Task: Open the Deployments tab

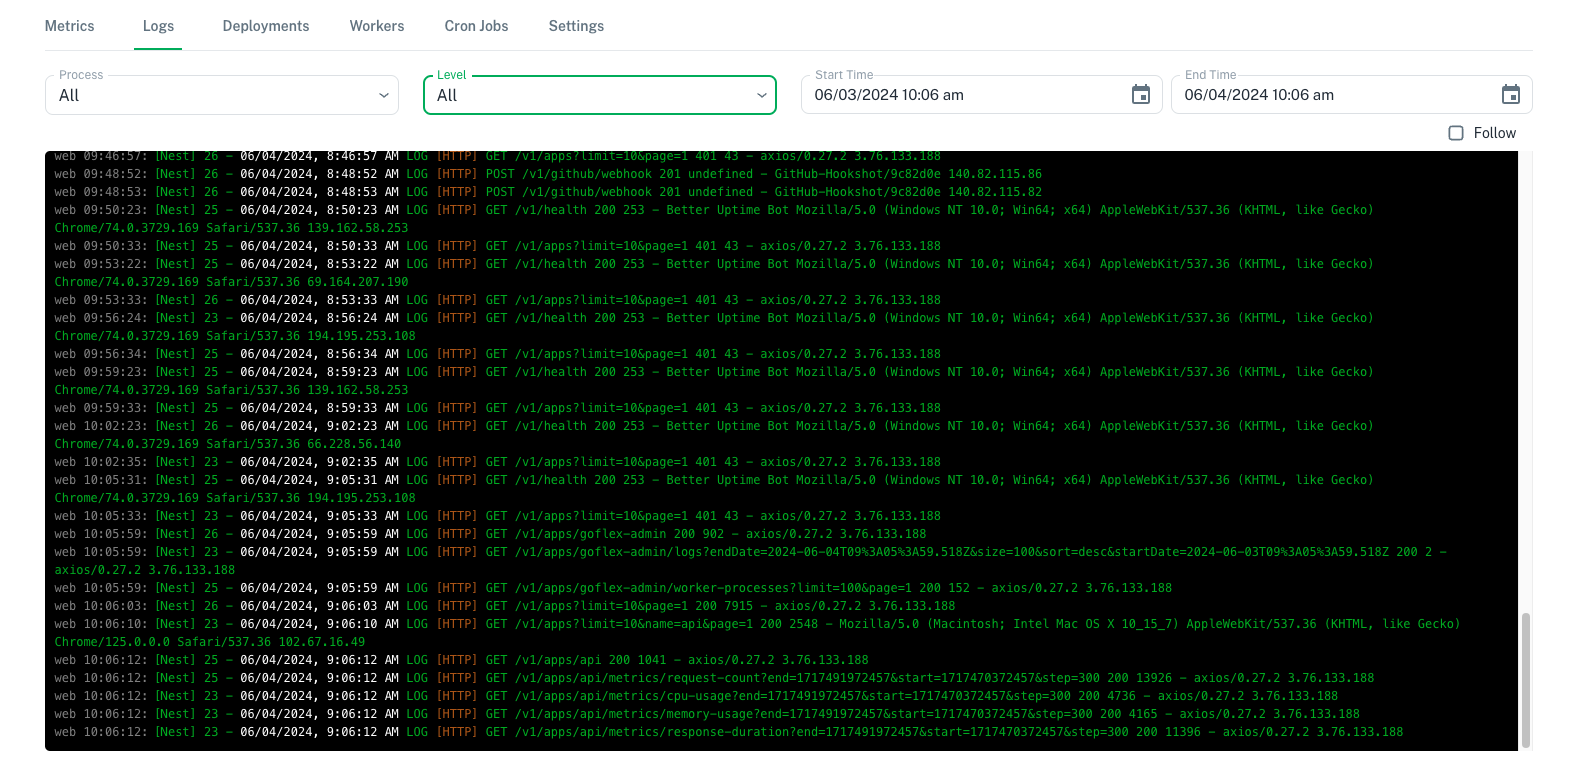Action: click(266, 26)
